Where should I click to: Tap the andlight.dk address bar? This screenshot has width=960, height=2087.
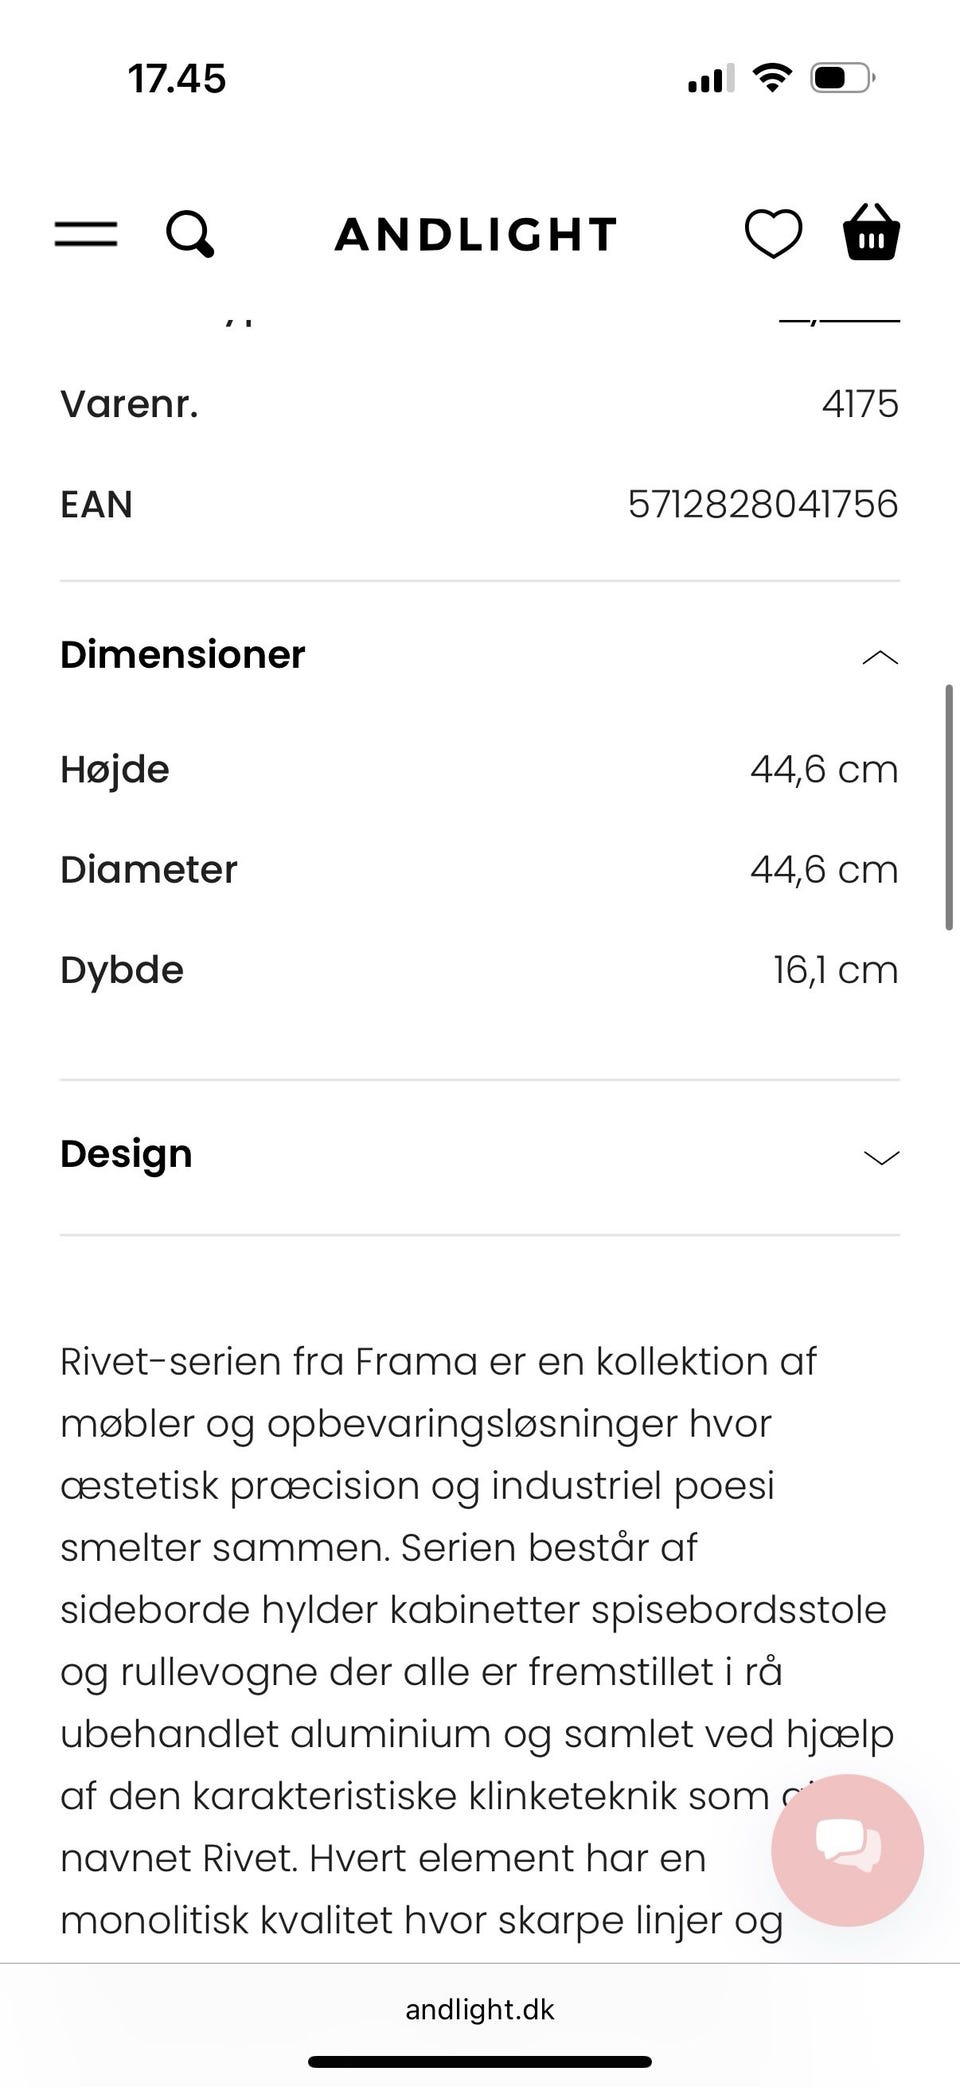click(480, 2009)
